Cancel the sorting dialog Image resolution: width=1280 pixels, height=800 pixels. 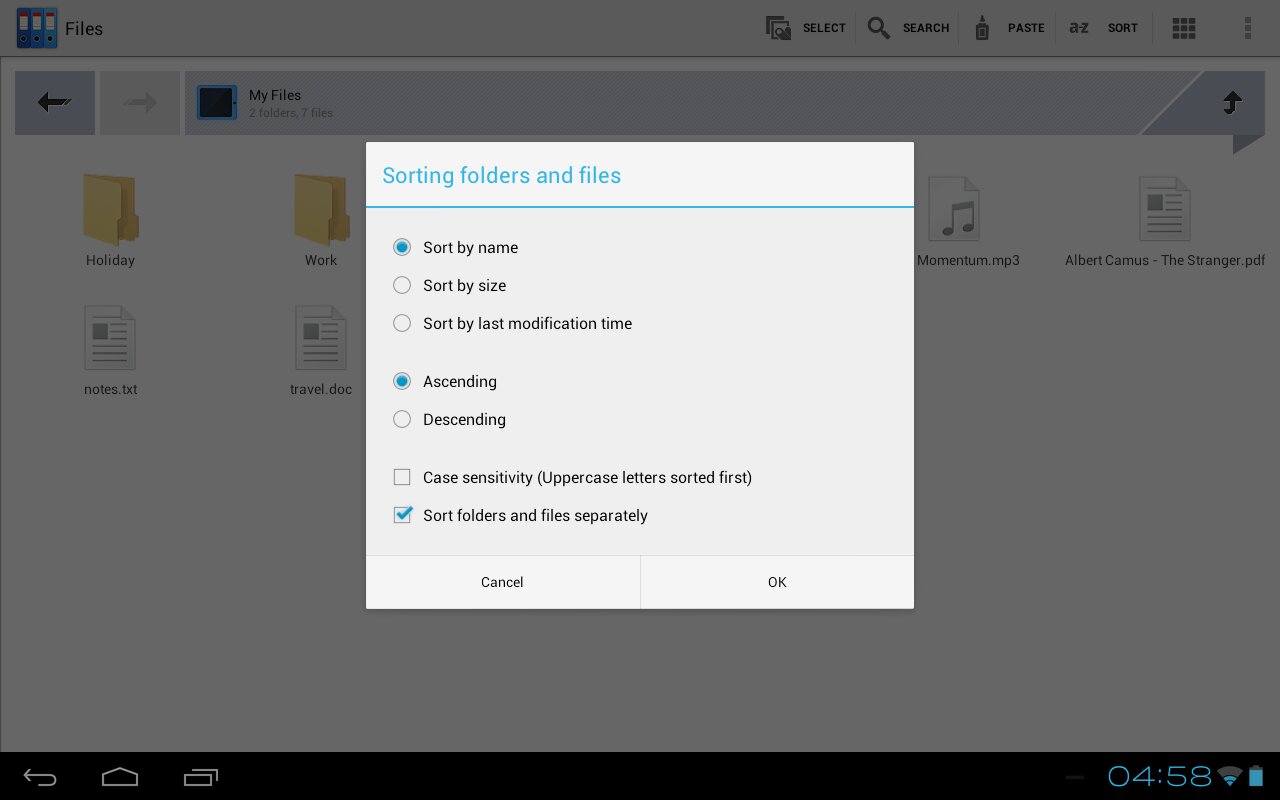pos(502,582)
